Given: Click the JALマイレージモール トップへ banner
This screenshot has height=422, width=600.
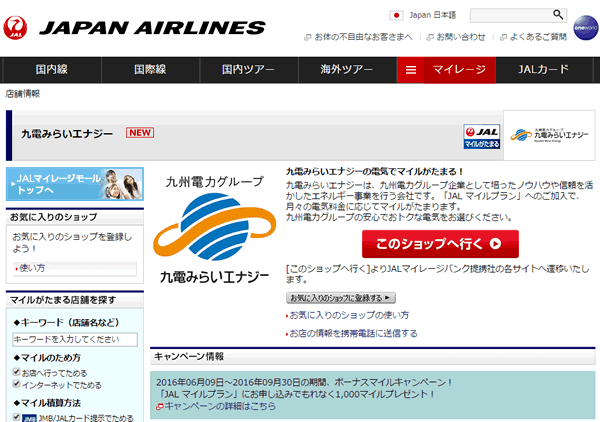Looking at the screenshot, I should [75, 182].
